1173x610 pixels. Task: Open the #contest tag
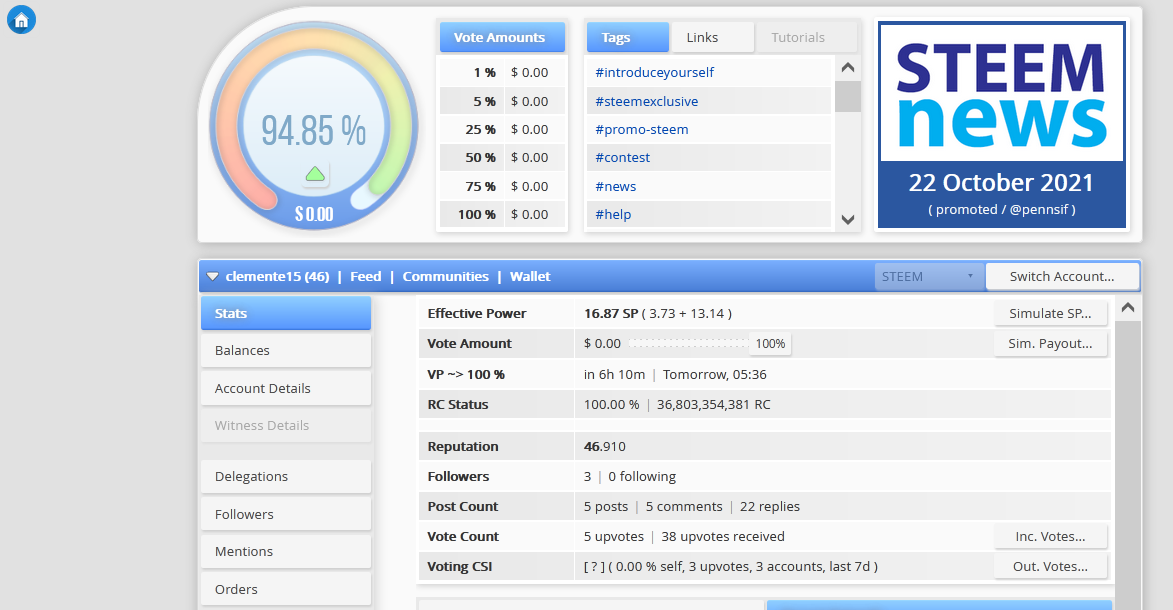tap(622, 158)
